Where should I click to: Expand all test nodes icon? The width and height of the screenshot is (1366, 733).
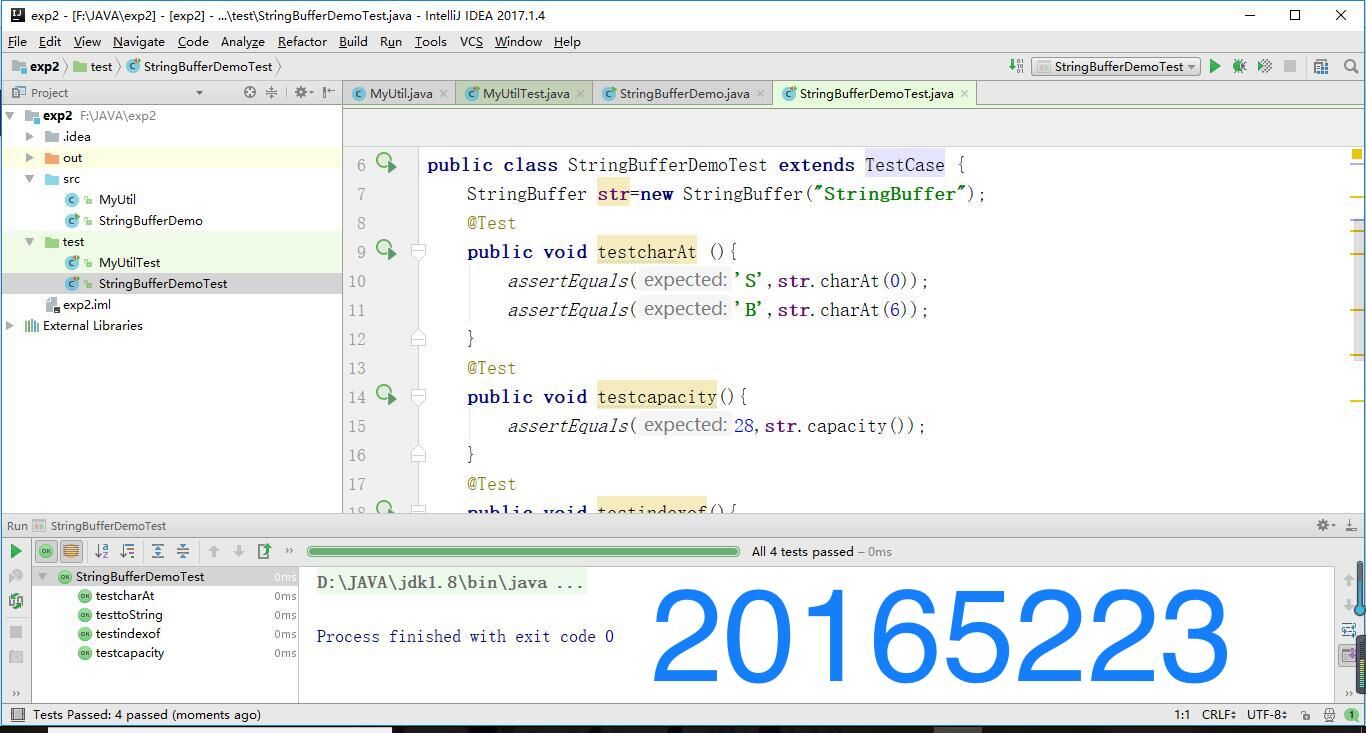157,551
